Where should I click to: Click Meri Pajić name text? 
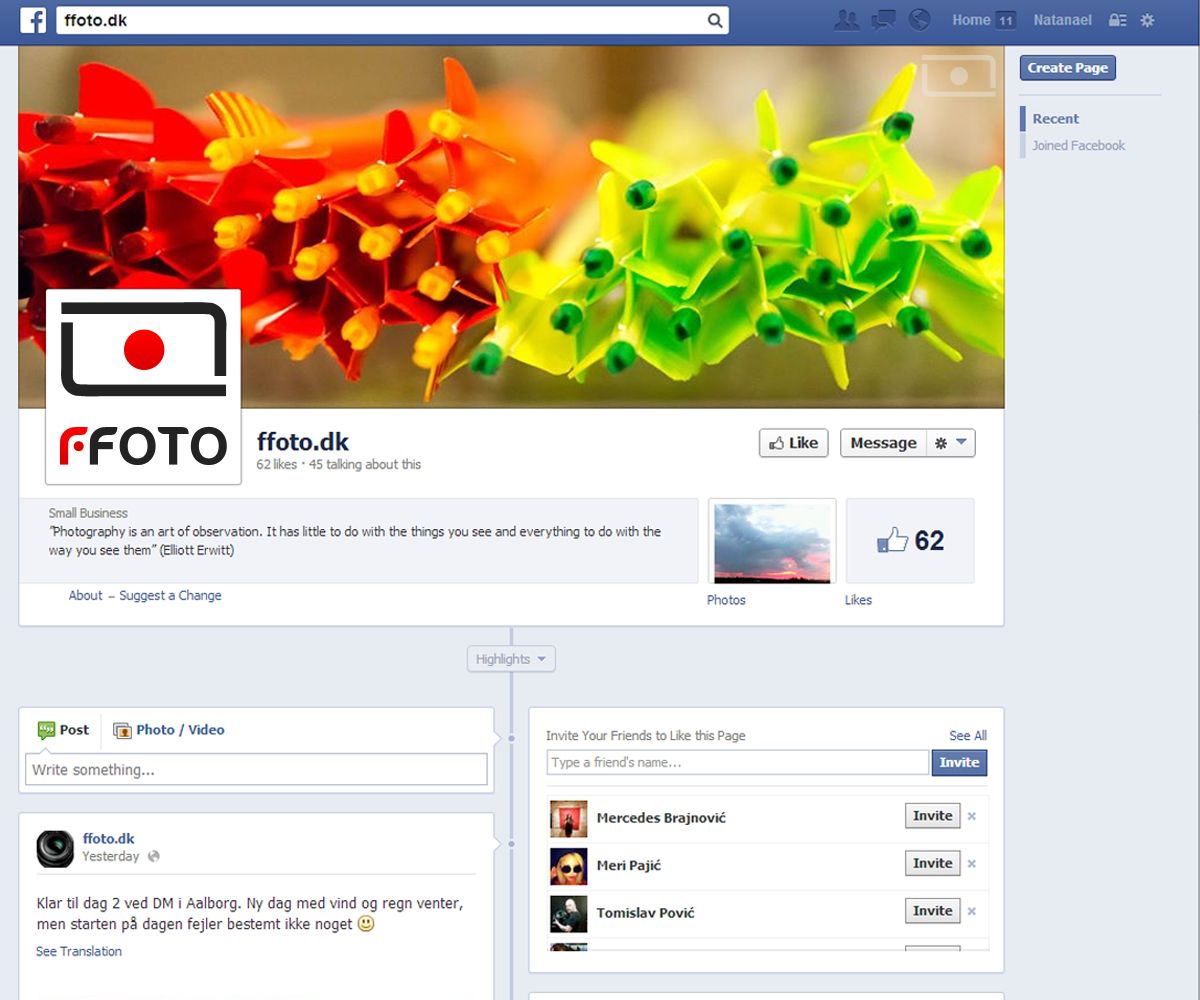629,865
